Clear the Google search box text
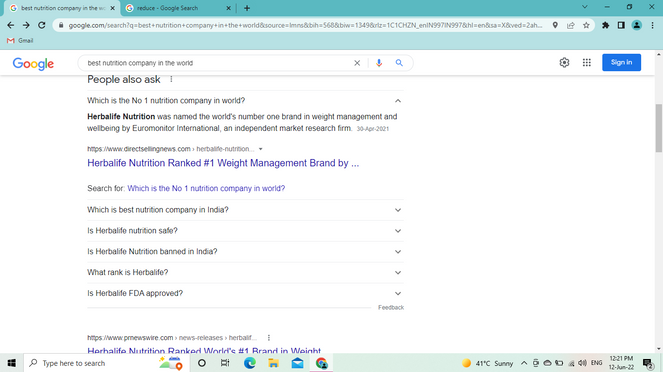This screenshot has height=372, width=663. [x=357, y=63]
